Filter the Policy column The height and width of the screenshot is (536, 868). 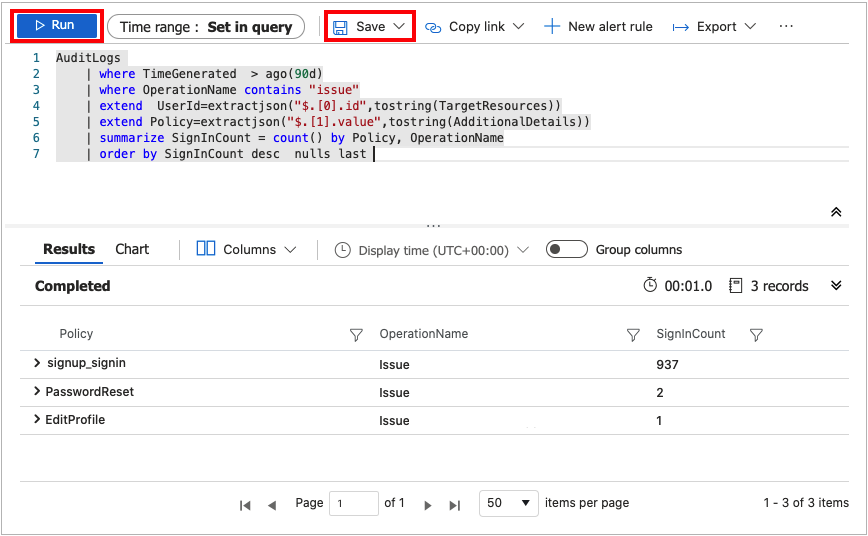point(356,335)
